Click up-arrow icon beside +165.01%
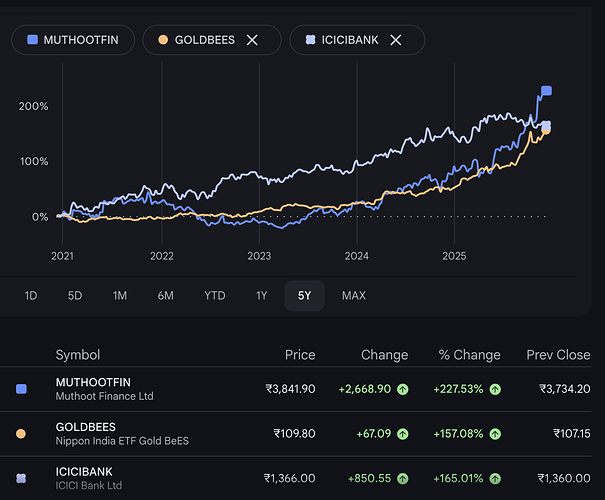 coord(495,479)
